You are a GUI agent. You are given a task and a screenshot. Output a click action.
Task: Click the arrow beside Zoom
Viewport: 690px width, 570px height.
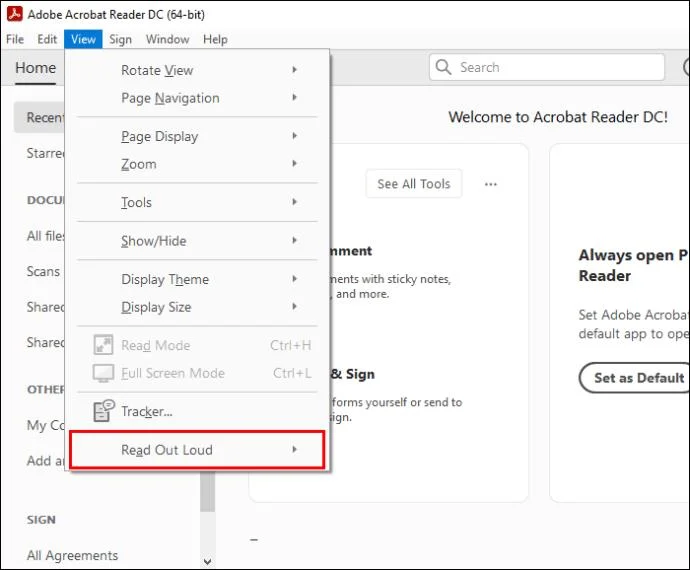pos(294,163)
